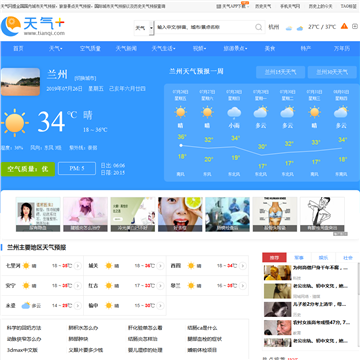Click the 兰州15天天气 button
Screen dimensions: 360x360
[x=280, y=72]
